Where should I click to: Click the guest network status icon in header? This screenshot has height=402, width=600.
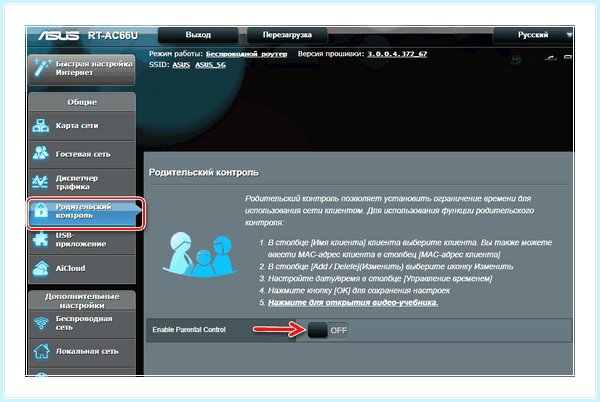(x=516, y=60)
